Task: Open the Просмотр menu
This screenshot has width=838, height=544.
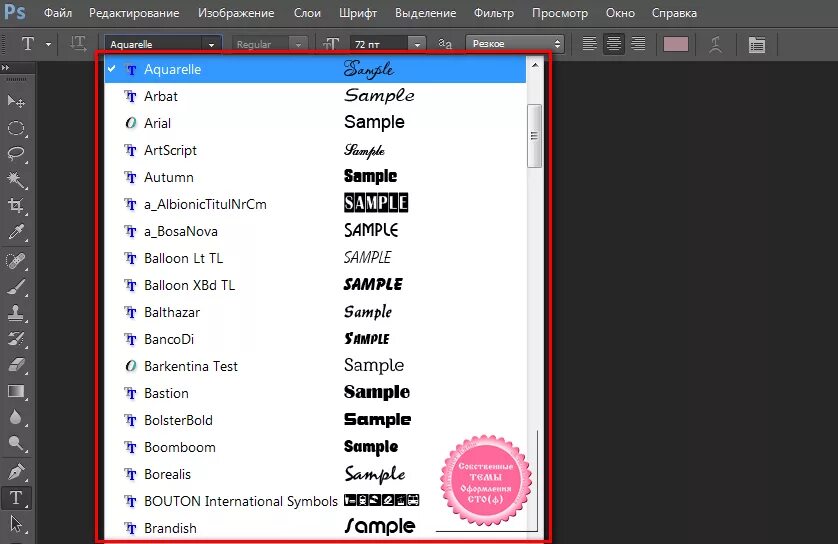Action: tap(560, 13)
